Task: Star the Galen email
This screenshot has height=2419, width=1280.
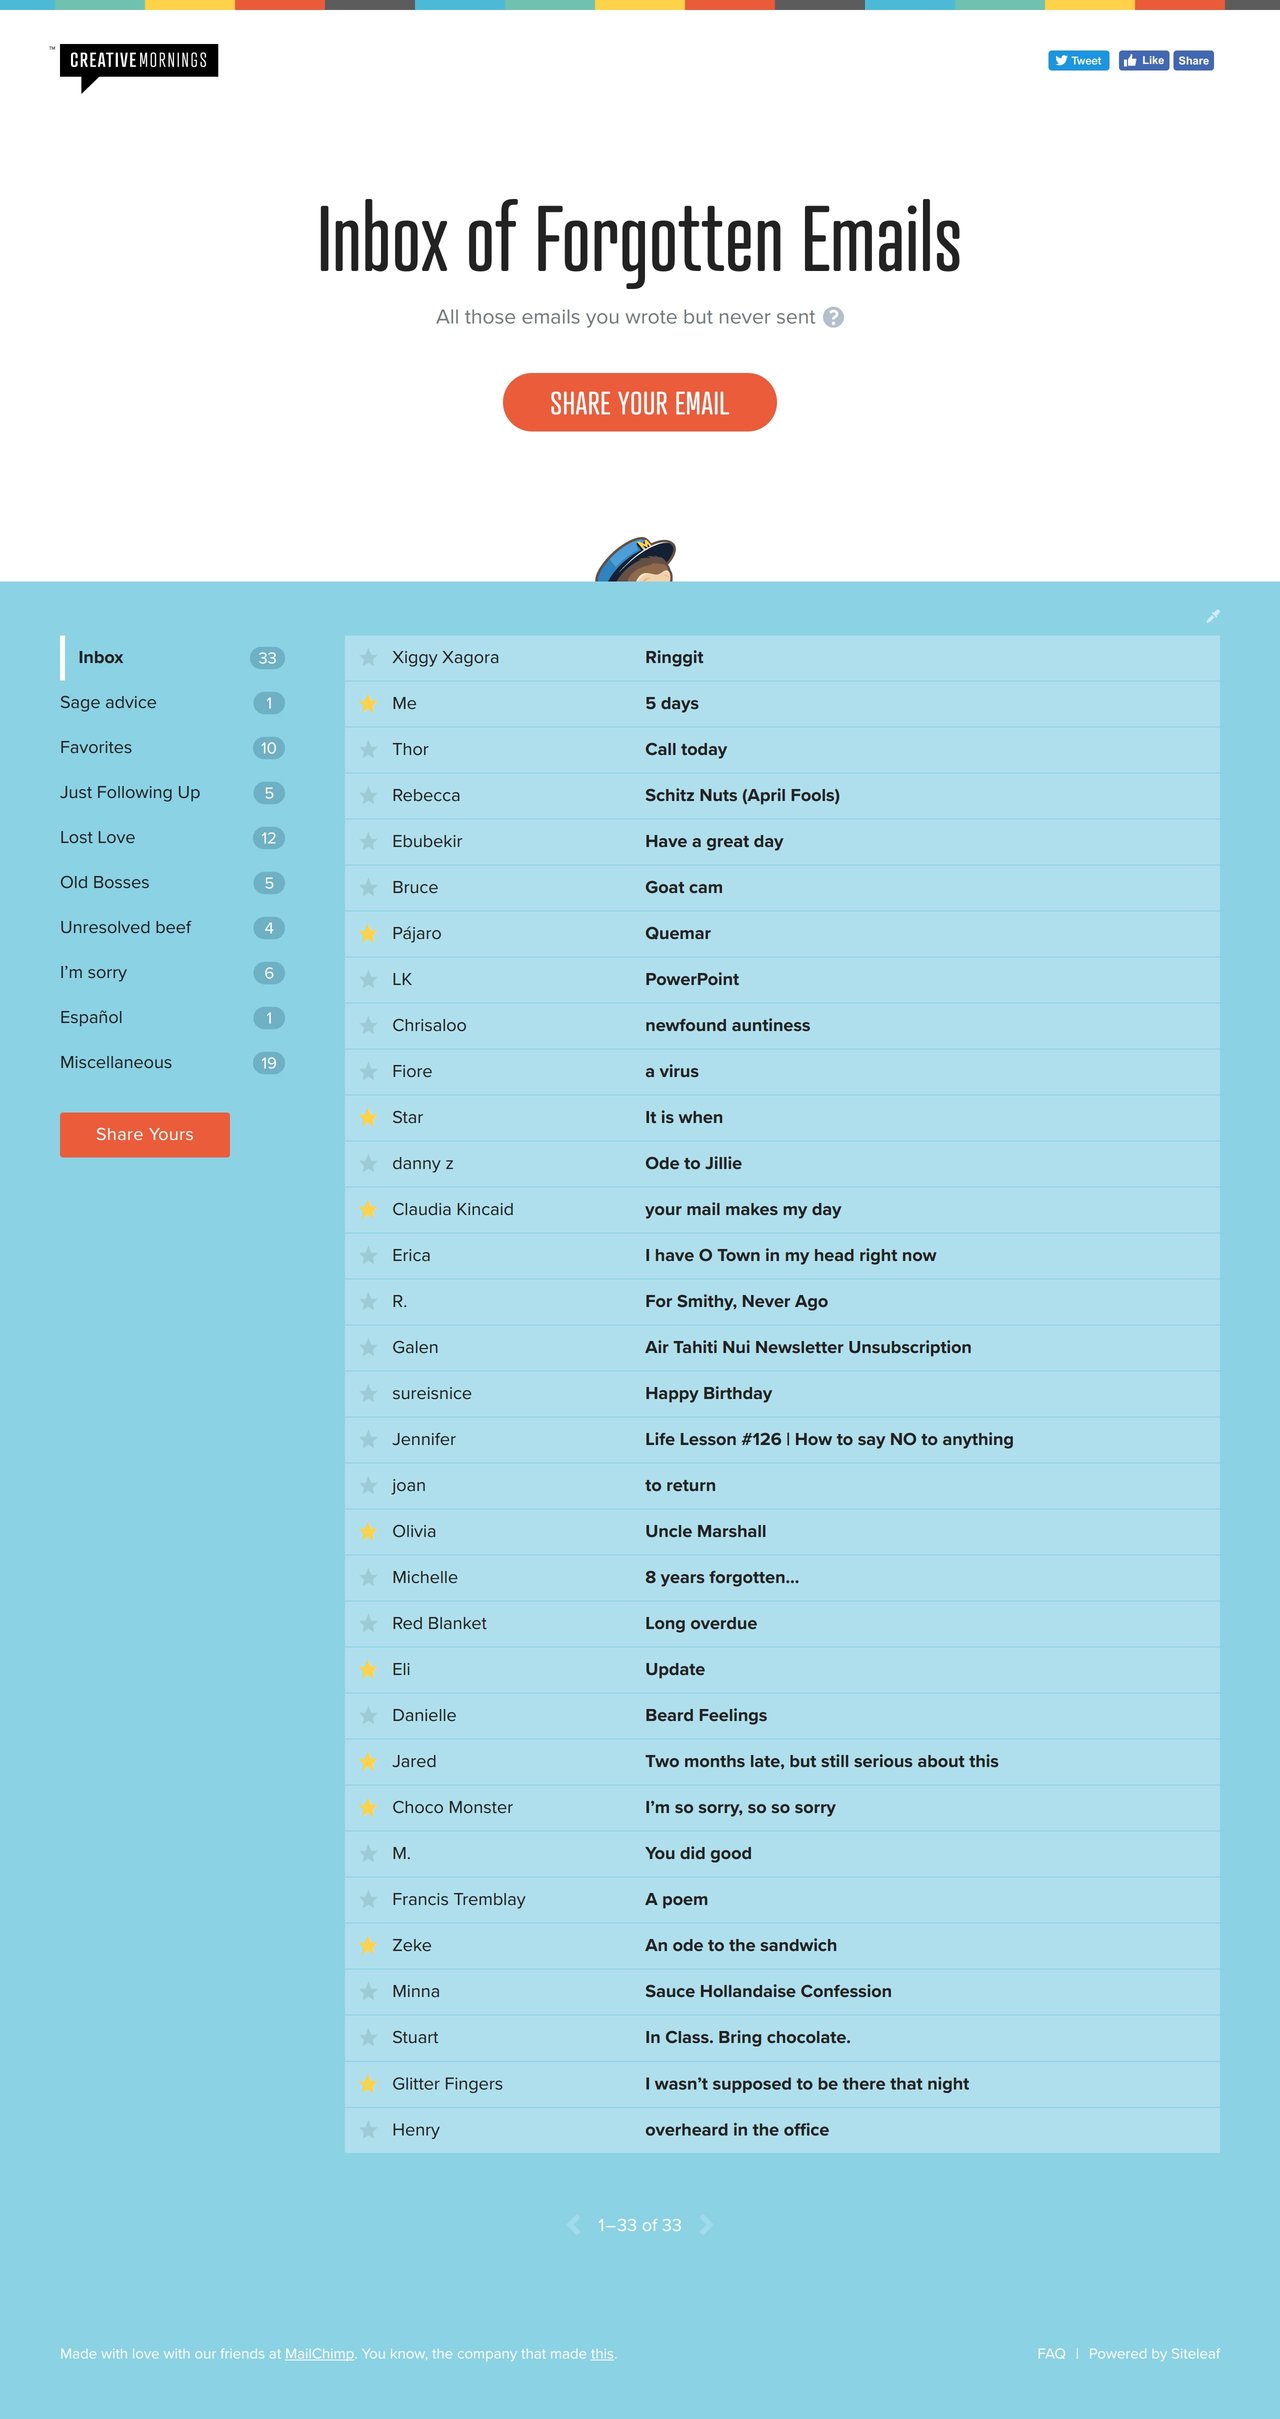Action: tap(368, 1348)
